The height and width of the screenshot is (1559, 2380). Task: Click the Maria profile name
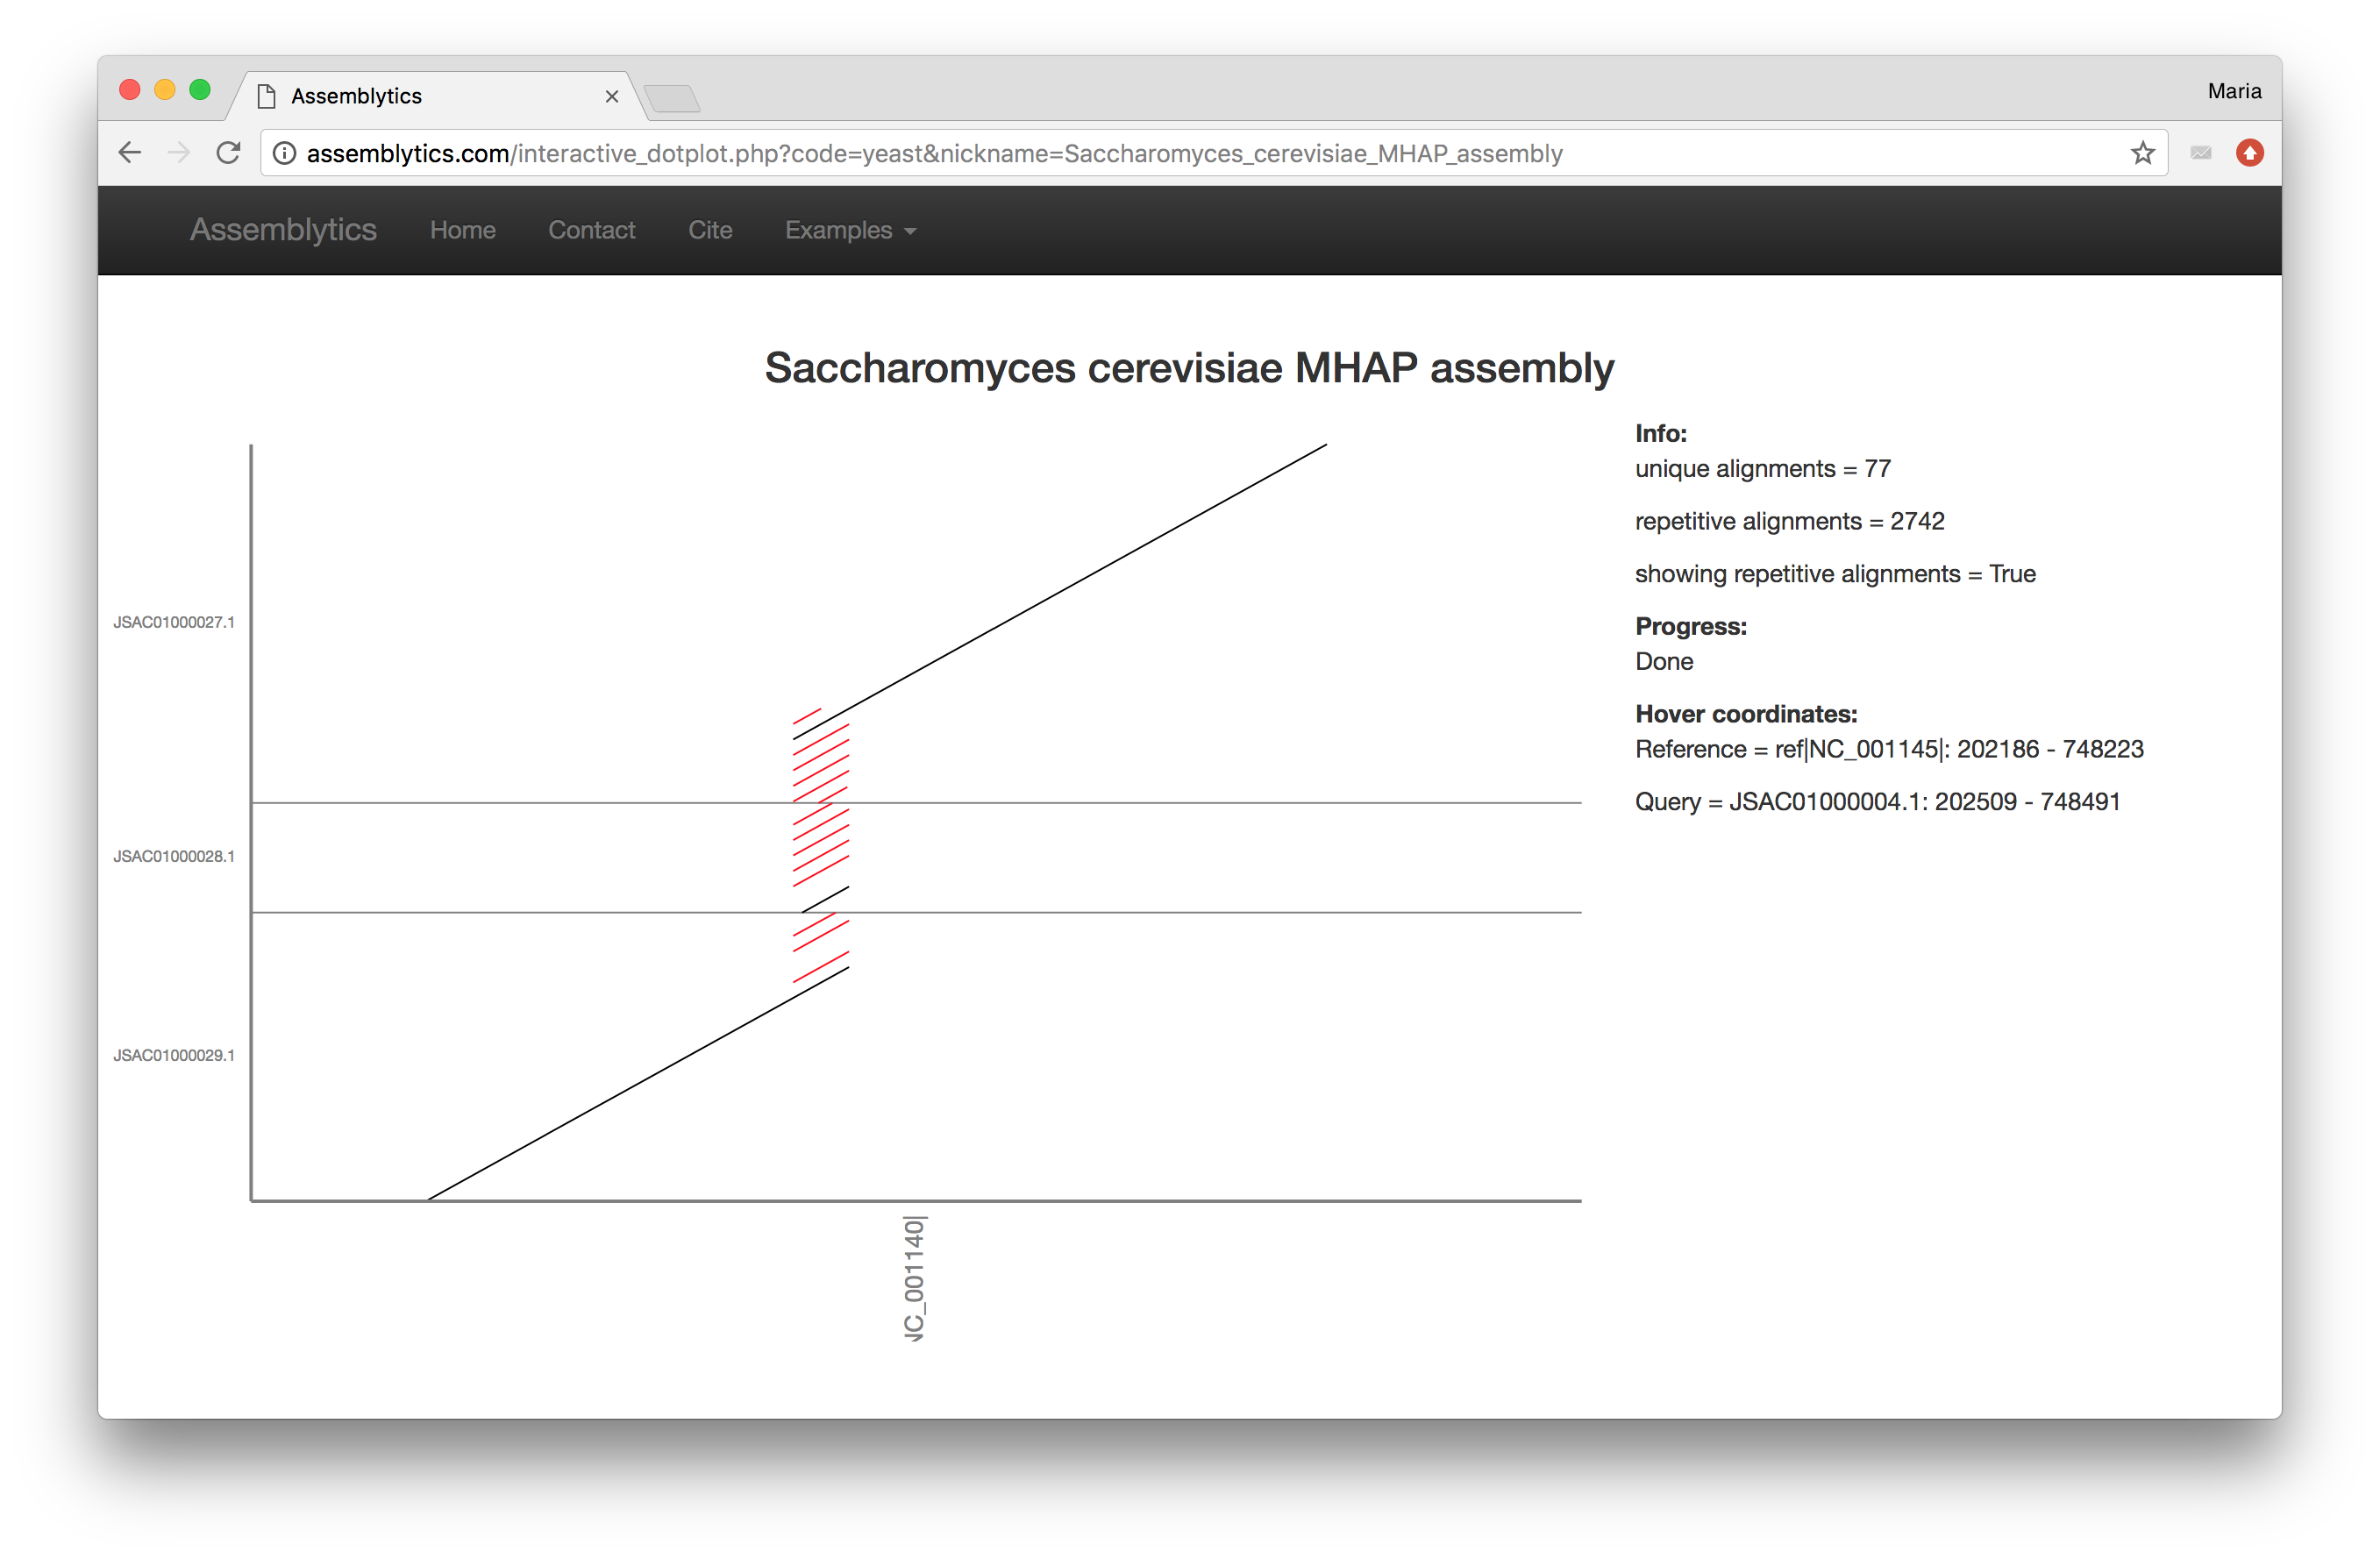2233,90
